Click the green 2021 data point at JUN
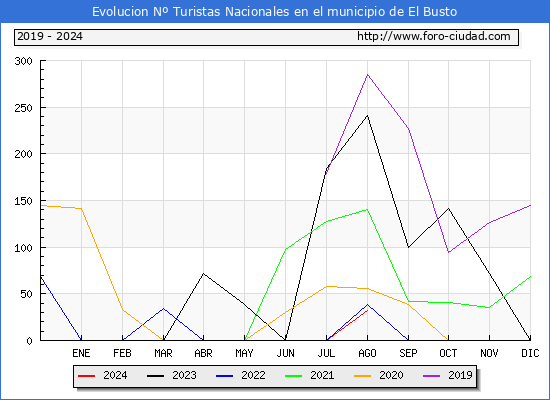Image resolution: width=550 pixels, height=400 pixels. pos(286,249)
